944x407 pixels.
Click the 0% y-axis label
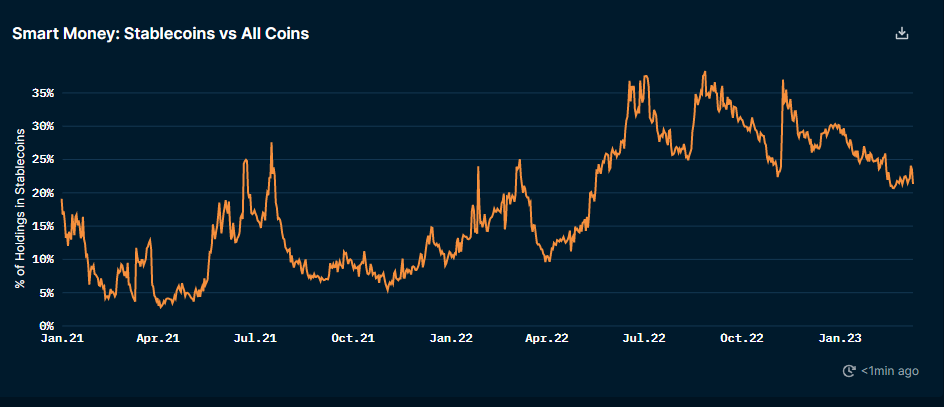coord(44,326)
